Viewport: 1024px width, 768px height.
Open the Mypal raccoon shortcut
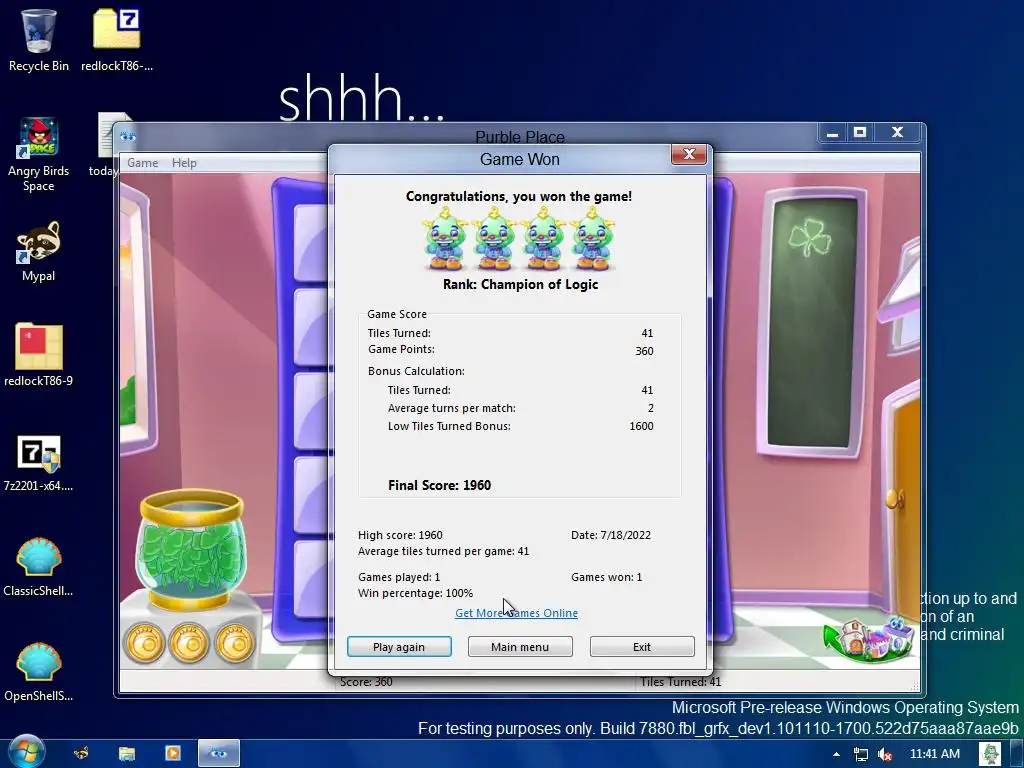(39, 251)
